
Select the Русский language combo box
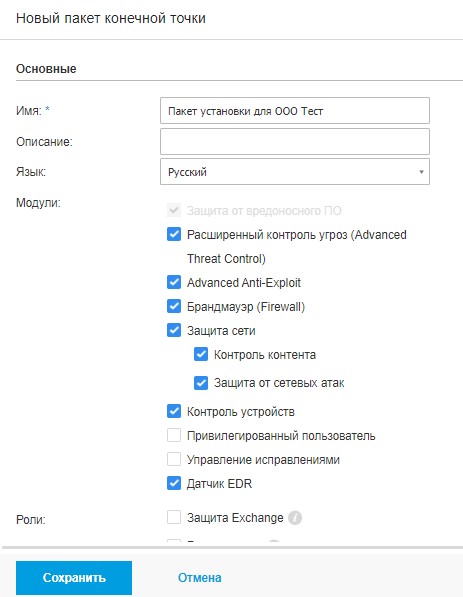pyautogui.click(x=295, y=172)
